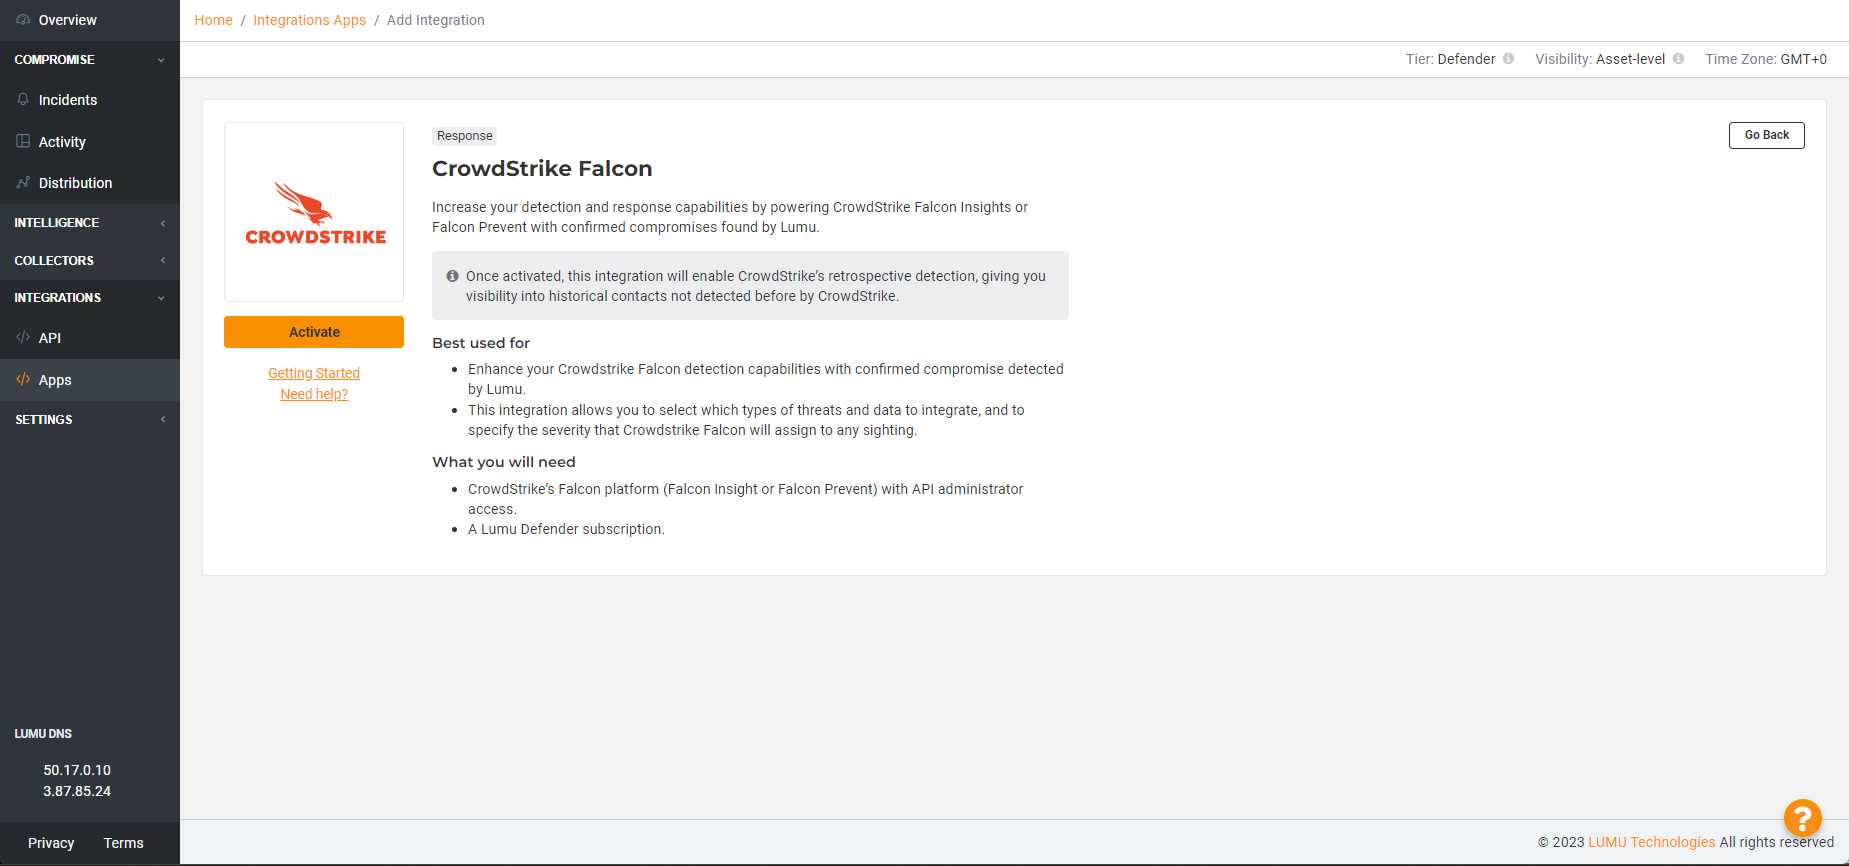
Task: Click the CrowdStrike logo thumbnail
Action: click(314, 212)
